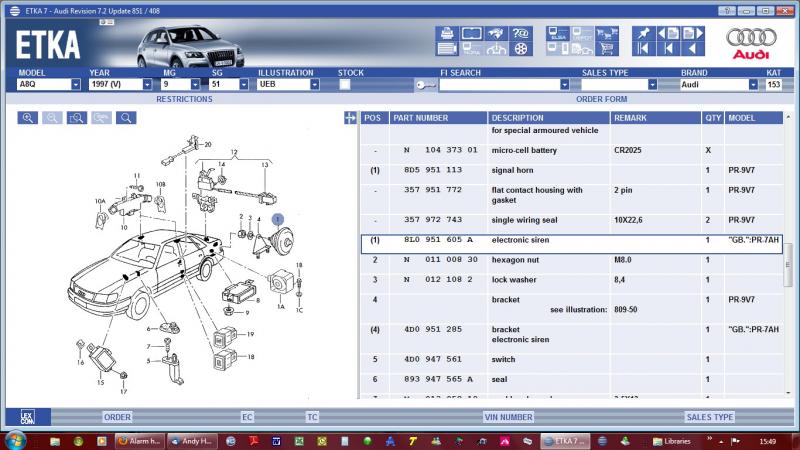800x450 pixels.
Task: Click the VIN NUMBER button
Action: pos(508,417)
